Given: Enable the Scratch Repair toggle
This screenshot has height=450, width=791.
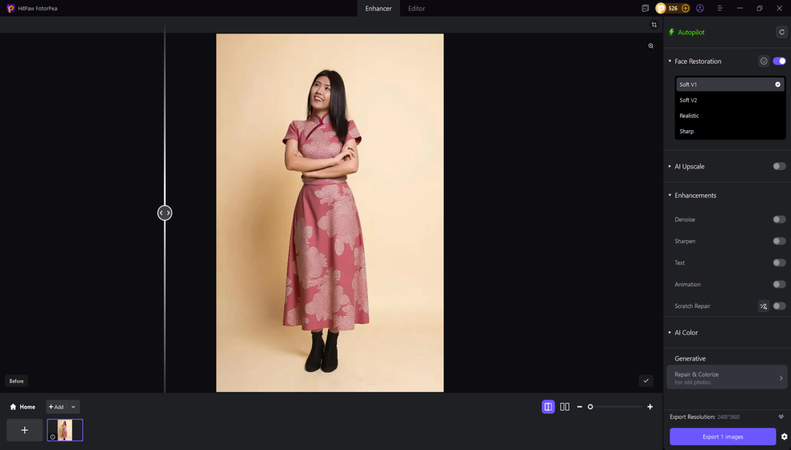Looking at the screenshot, I should pyautogui.click(x=779, y=306).
